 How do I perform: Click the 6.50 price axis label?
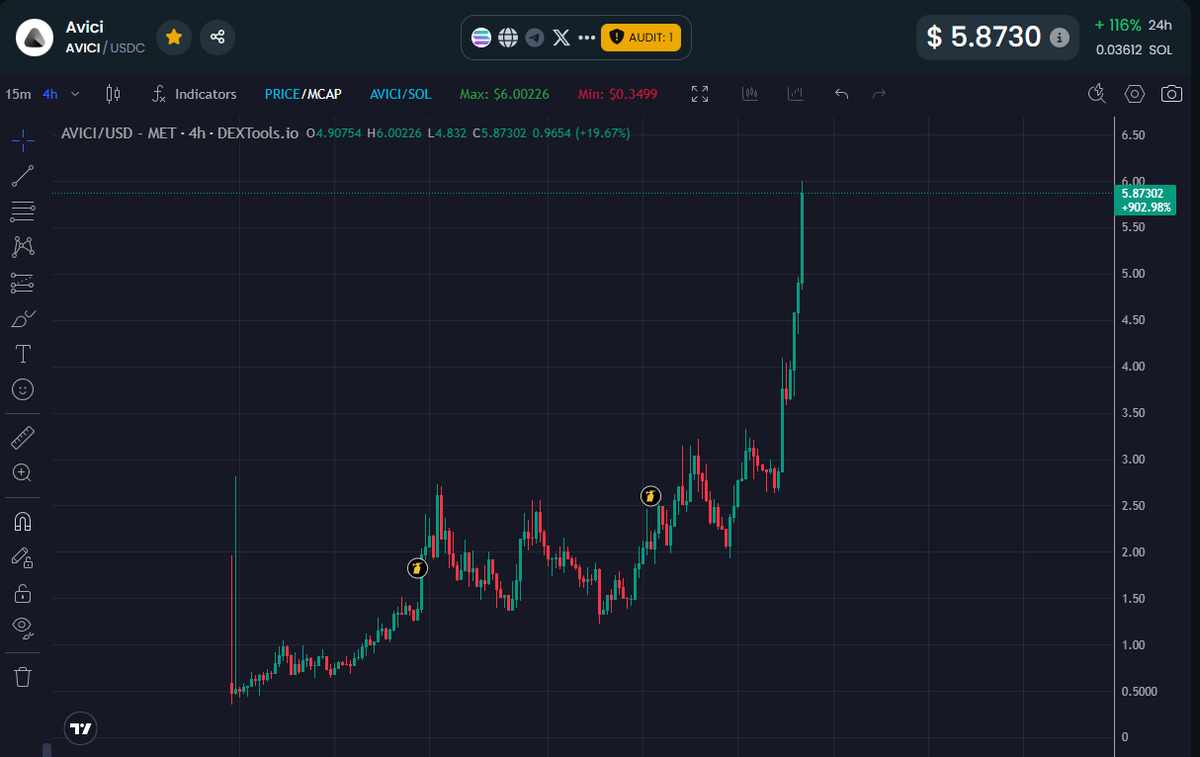(1134, 134)
